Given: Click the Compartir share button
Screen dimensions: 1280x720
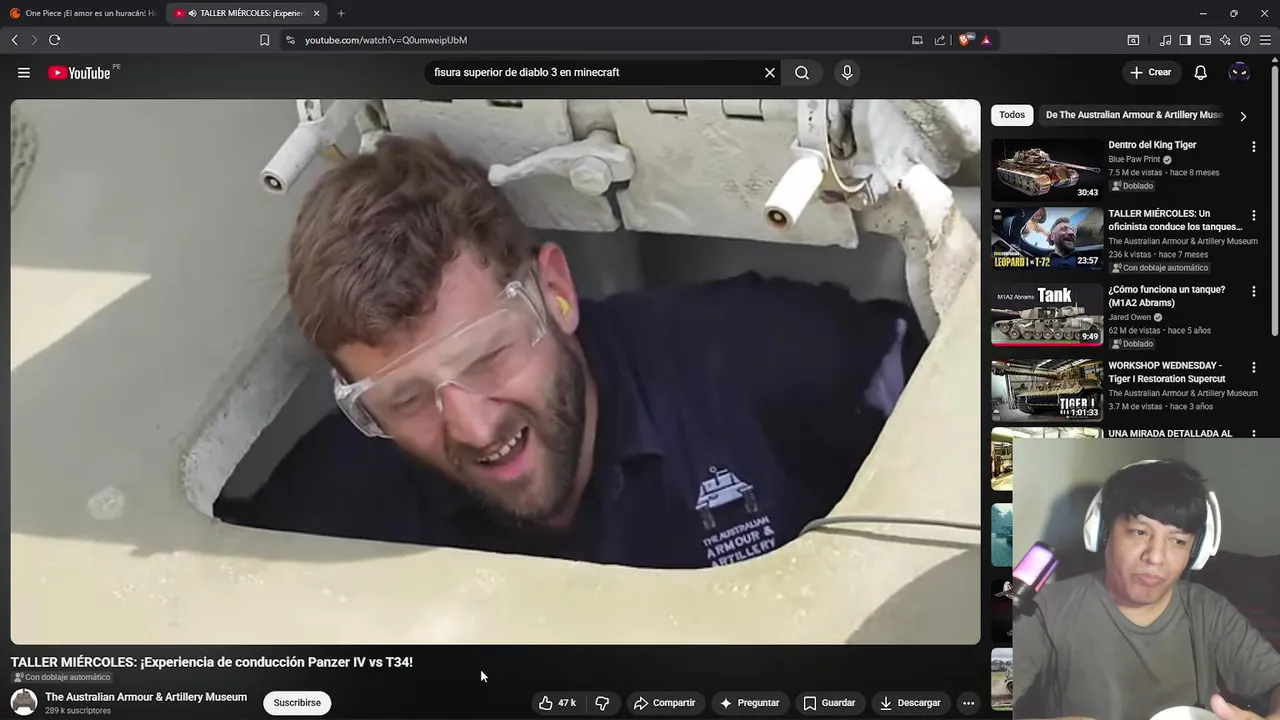Looking at the screenshot, I should [x=665, y=703].
